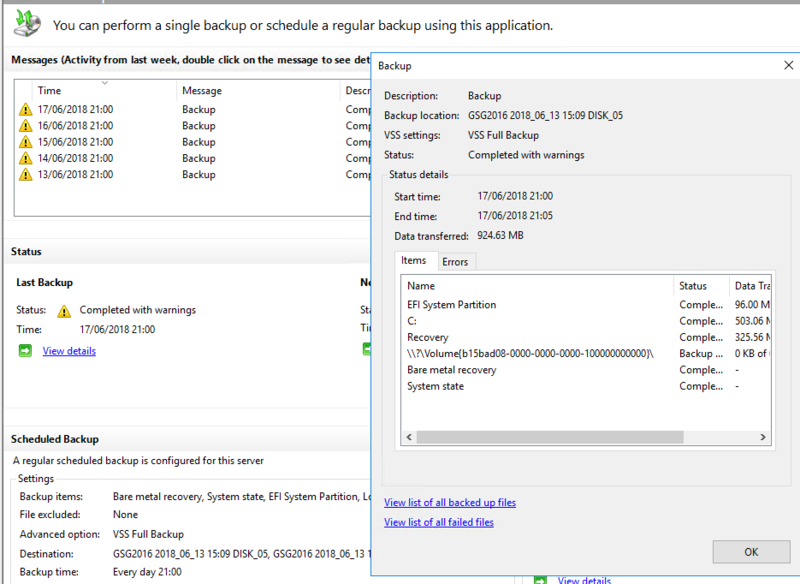Switch to the Items tab

point(414,261)
